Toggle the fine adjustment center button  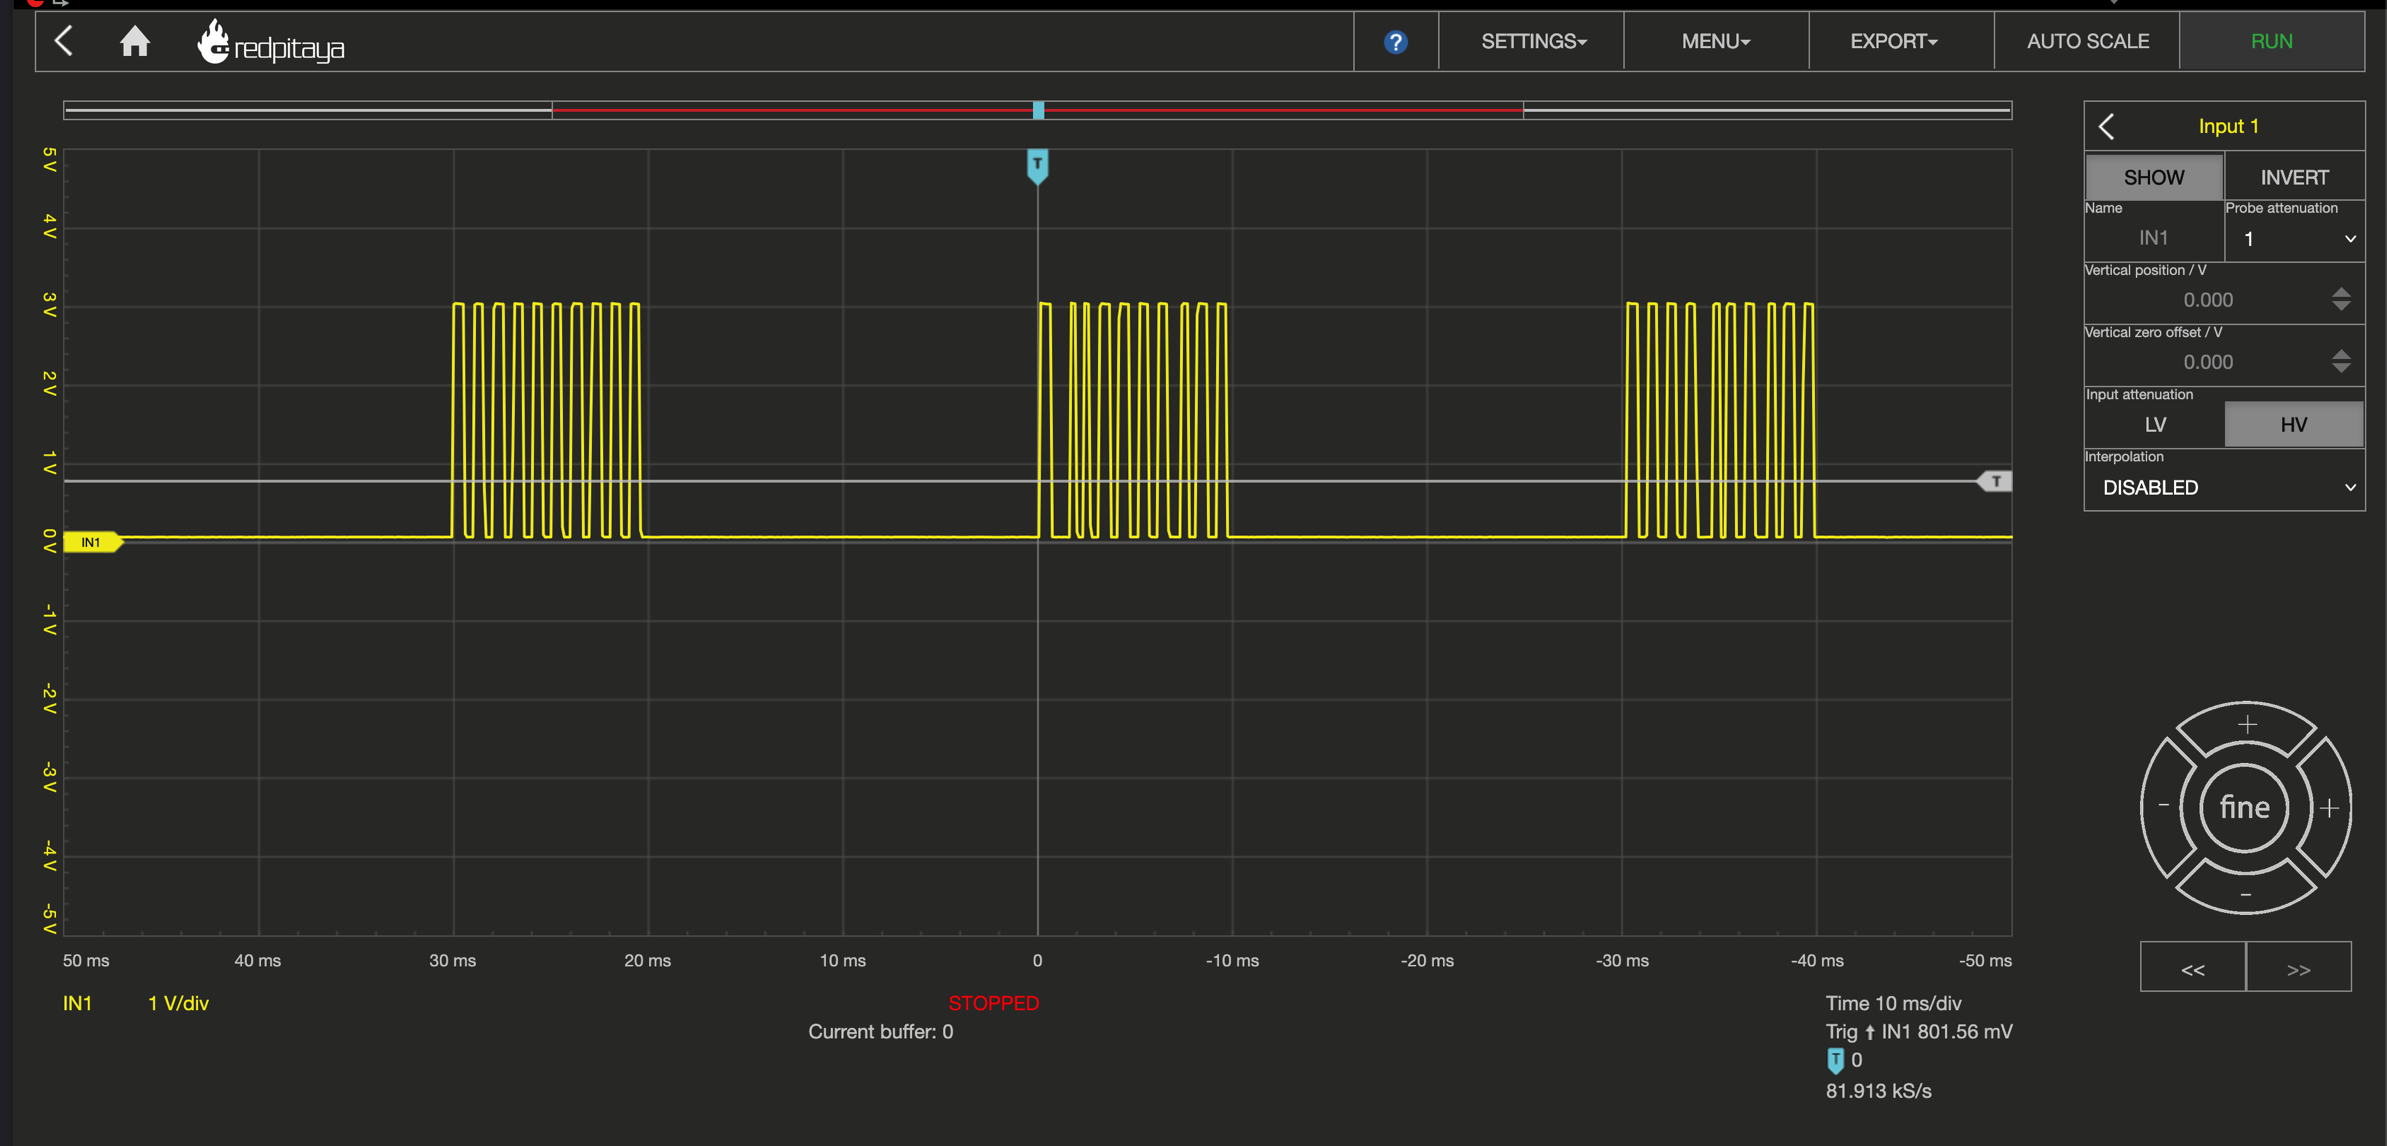[2245, 807]
